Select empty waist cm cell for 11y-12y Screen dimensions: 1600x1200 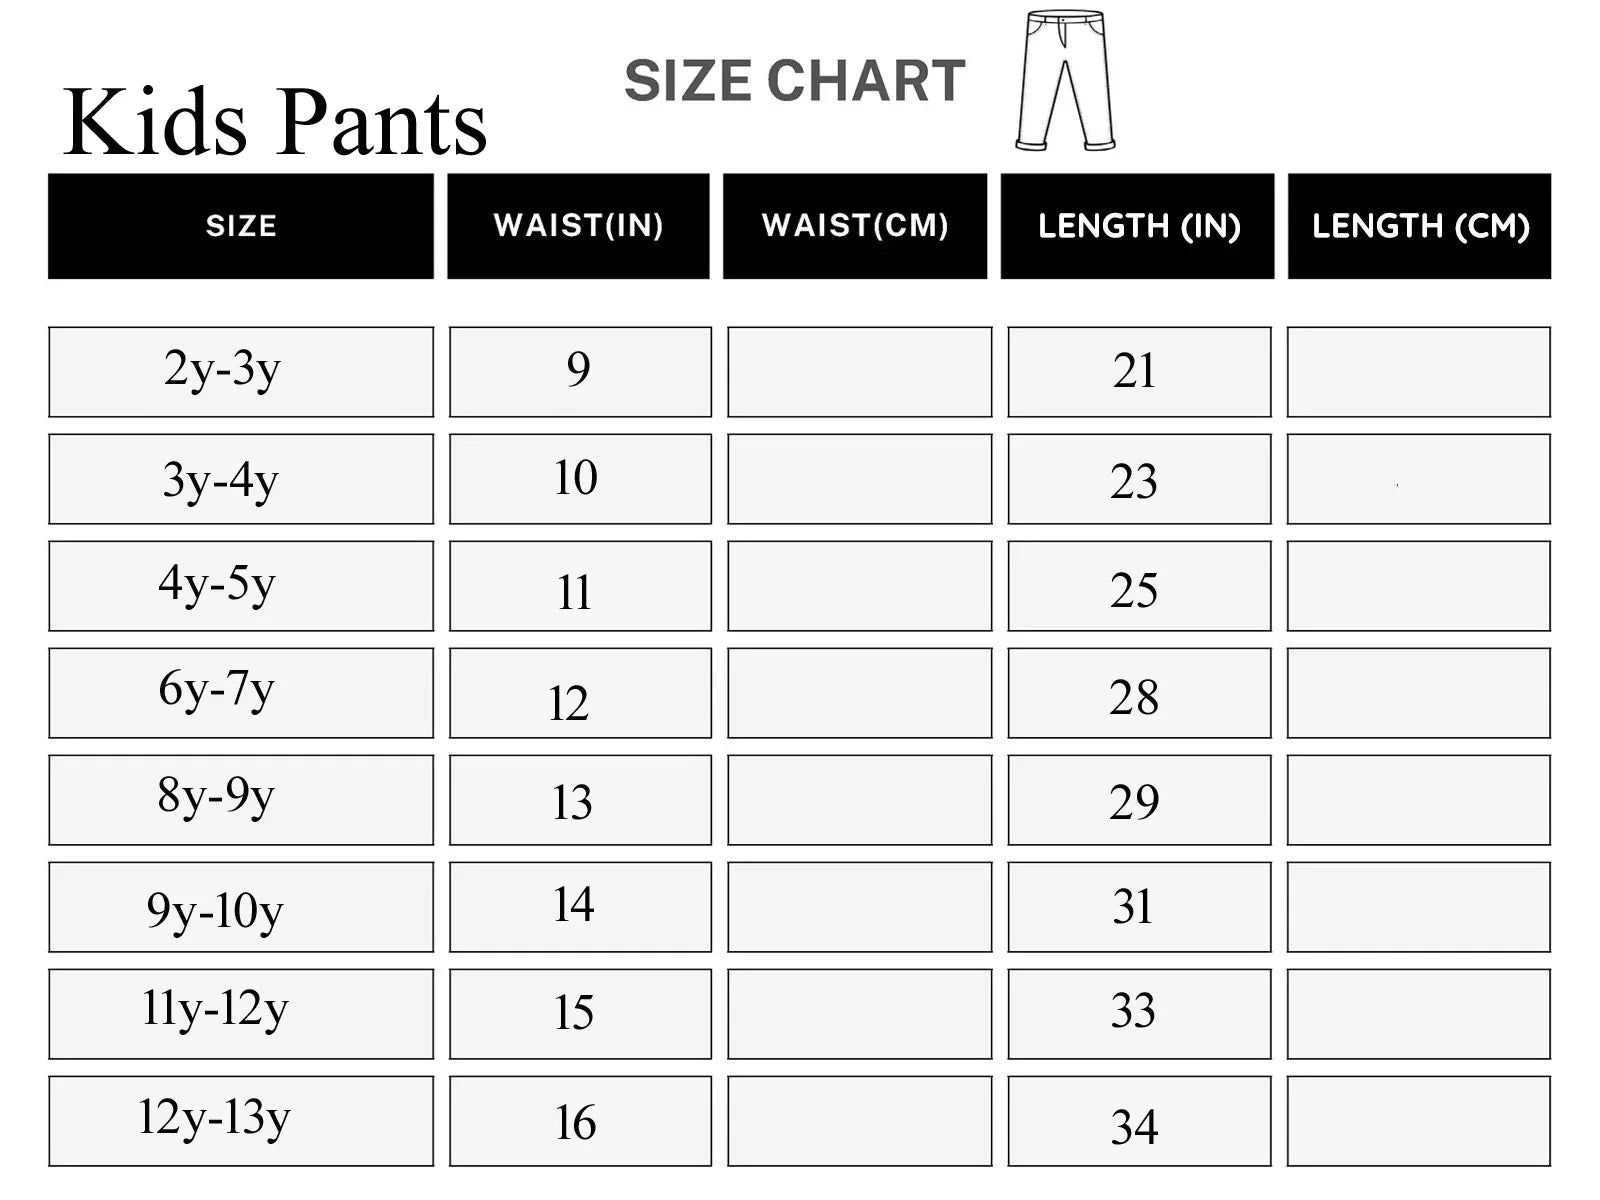tap(860, 1014)
